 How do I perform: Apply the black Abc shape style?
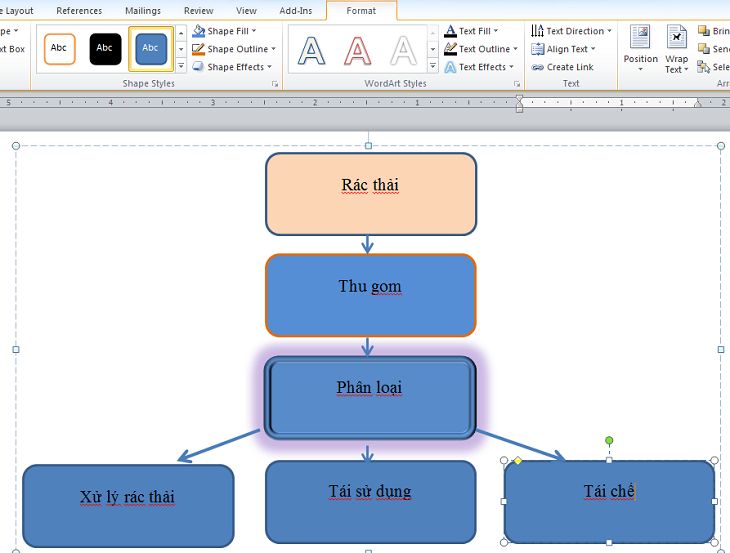click(105, 48)
